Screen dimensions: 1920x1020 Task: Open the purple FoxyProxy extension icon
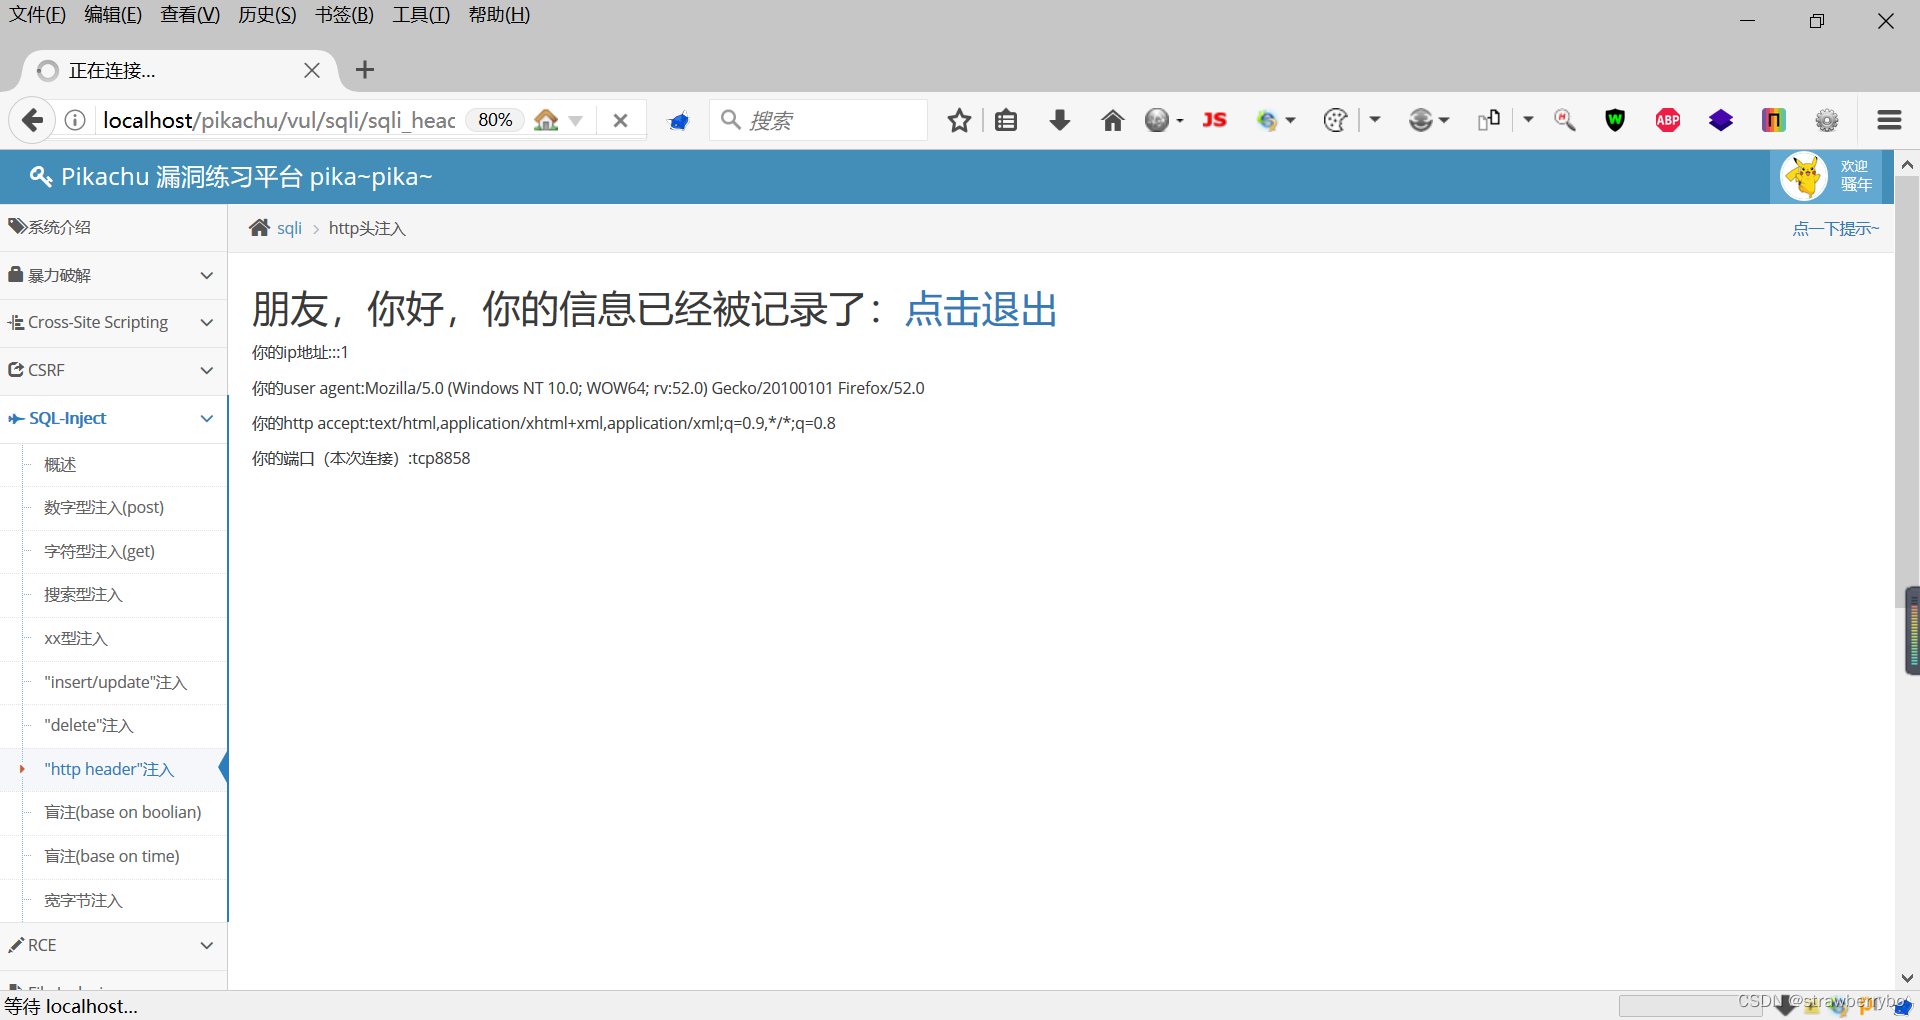pos(1721,120)
